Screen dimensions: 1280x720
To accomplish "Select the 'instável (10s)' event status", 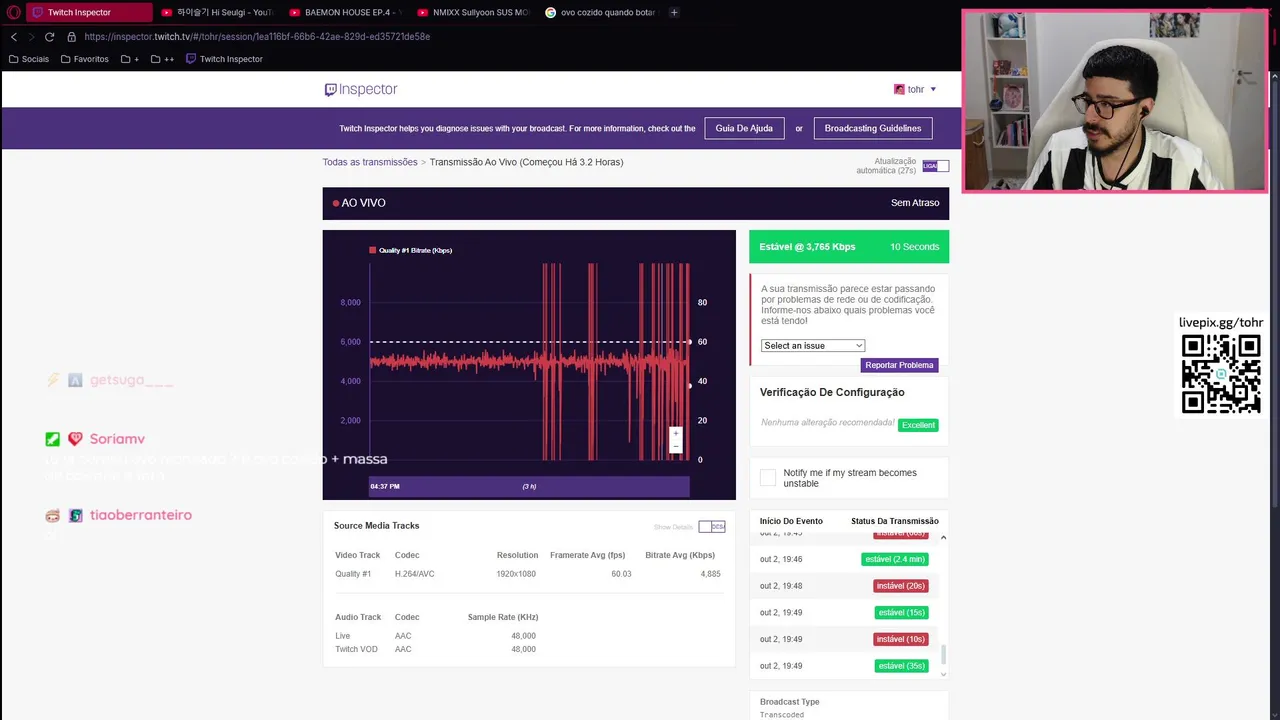I will coord(901,639).
